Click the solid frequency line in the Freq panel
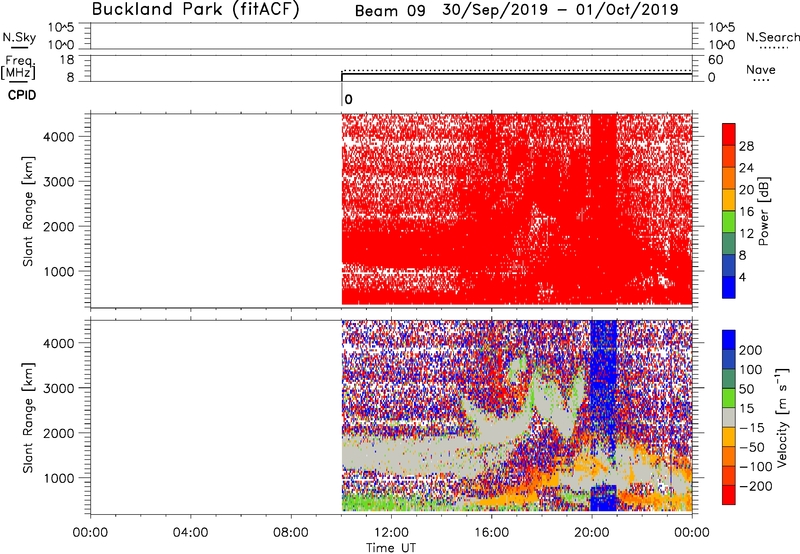This screenshot has width=800, height=554. (x=516, y=74)
